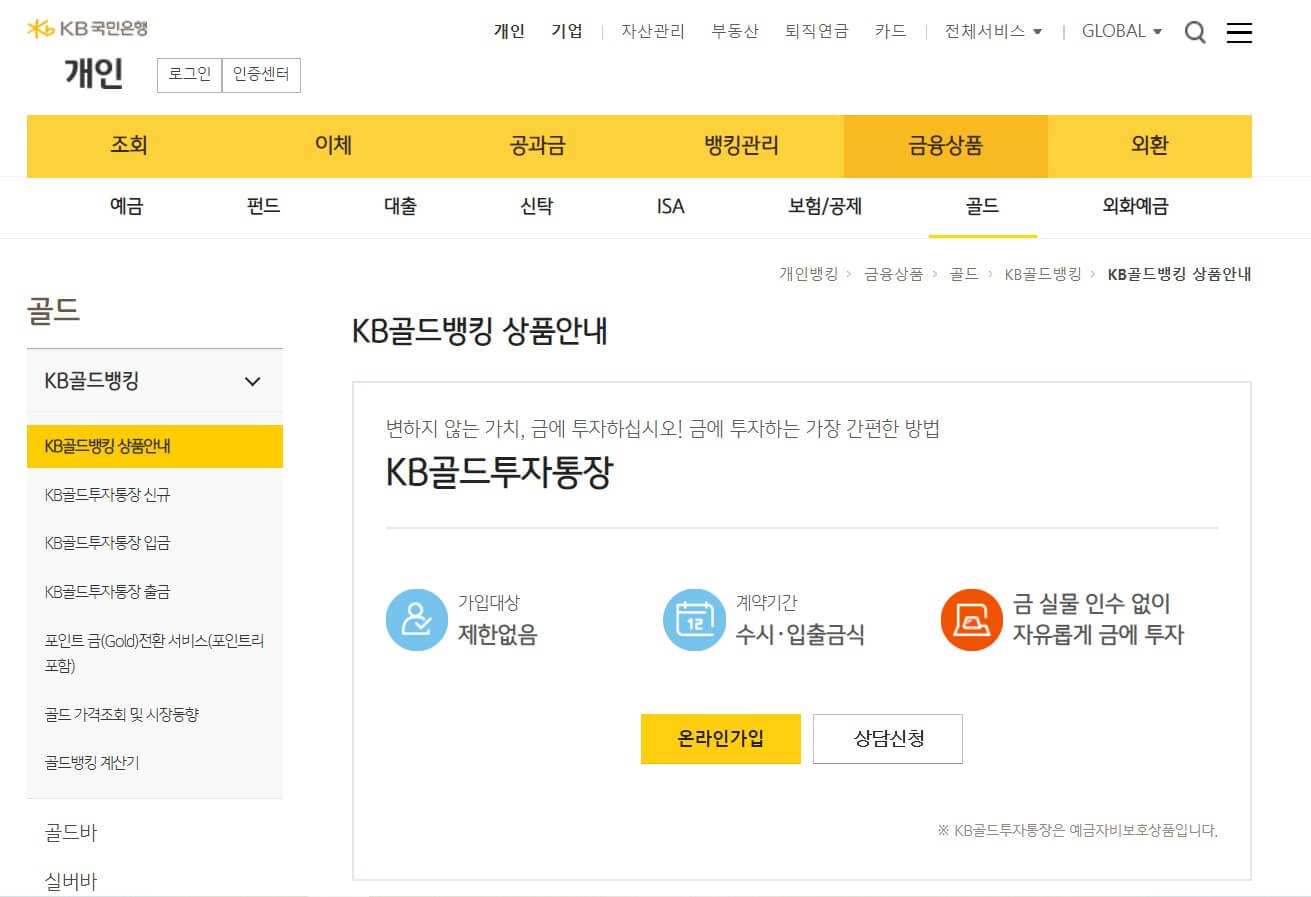Select 개인 in the top navigation

click(509, 31)
